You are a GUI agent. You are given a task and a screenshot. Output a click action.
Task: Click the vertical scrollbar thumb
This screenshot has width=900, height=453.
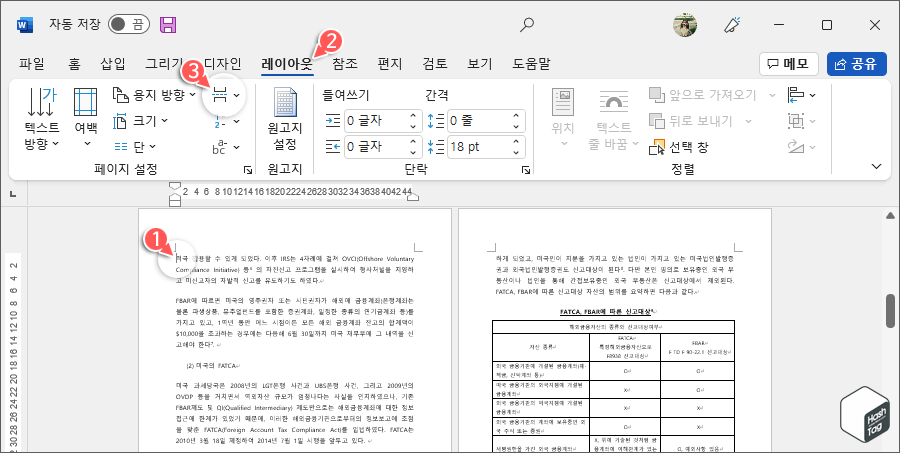click(890, 311)
